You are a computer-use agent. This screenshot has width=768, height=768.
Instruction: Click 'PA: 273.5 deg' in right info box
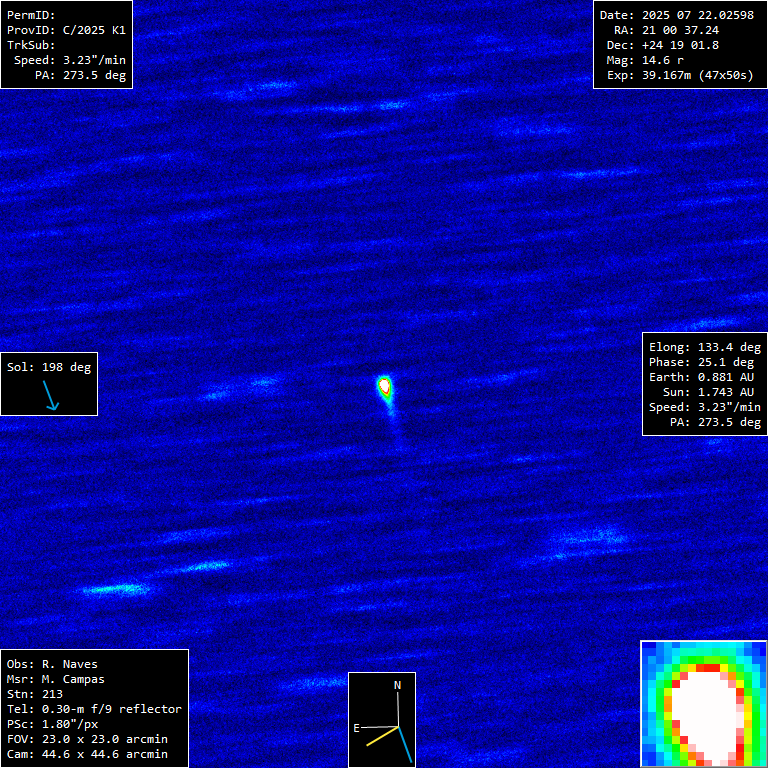(x=716, y=422)
